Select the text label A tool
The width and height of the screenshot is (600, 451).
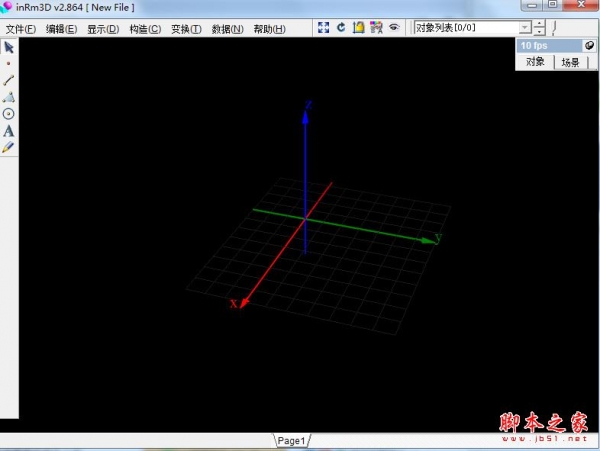tap(9, 130)
